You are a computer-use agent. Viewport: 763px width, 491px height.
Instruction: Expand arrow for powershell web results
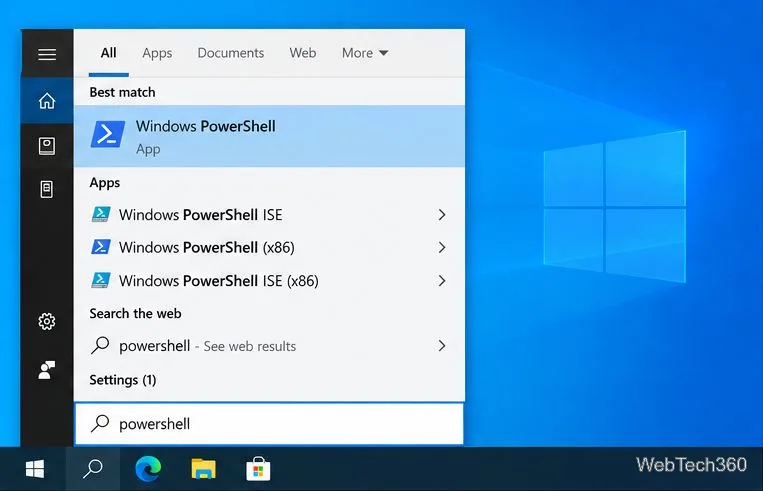(442, 346)
